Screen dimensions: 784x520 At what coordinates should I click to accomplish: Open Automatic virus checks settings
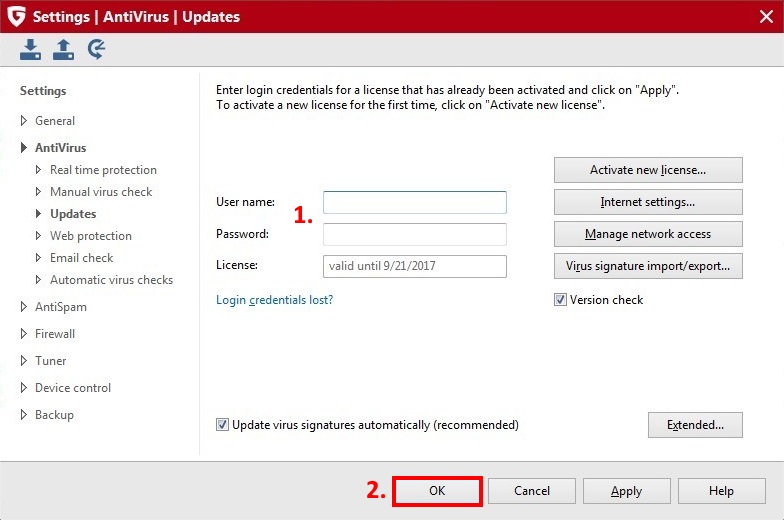click(x=112, y=280)
